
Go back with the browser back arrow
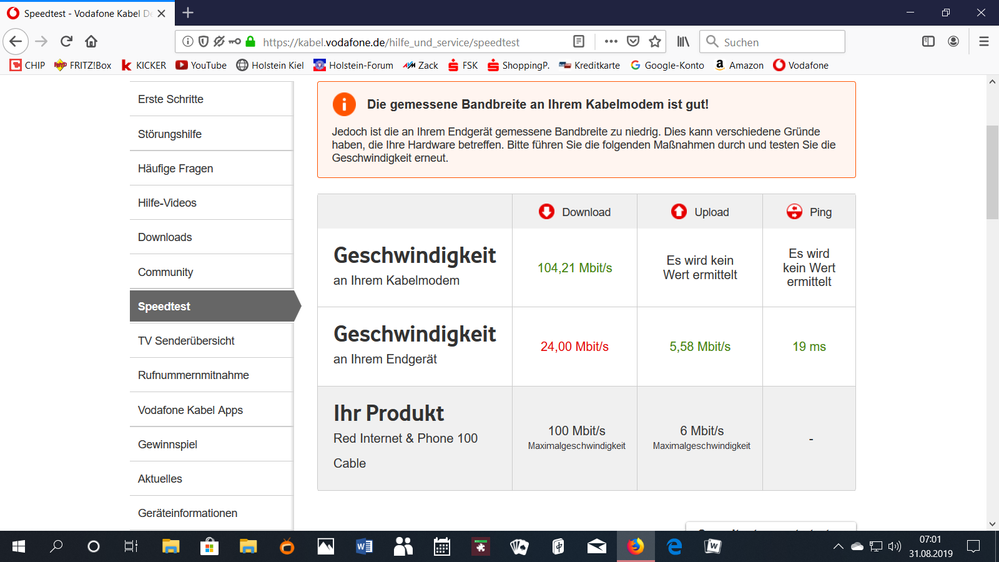(x=16, y=42)
